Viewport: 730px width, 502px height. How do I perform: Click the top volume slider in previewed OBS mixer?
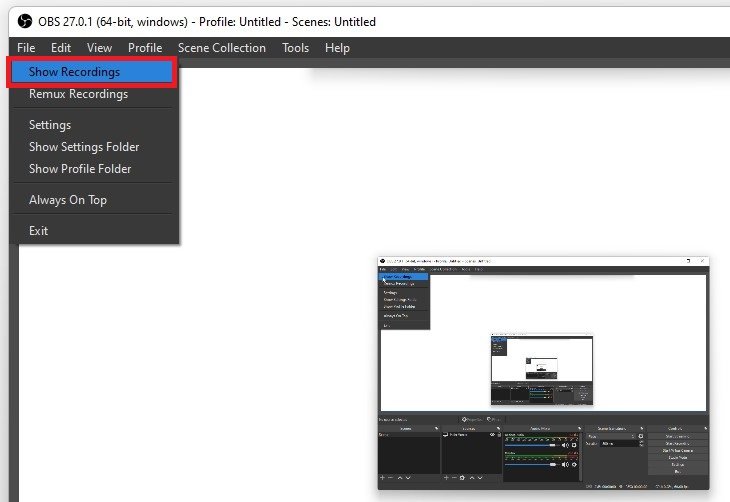[x=532, y=445]
